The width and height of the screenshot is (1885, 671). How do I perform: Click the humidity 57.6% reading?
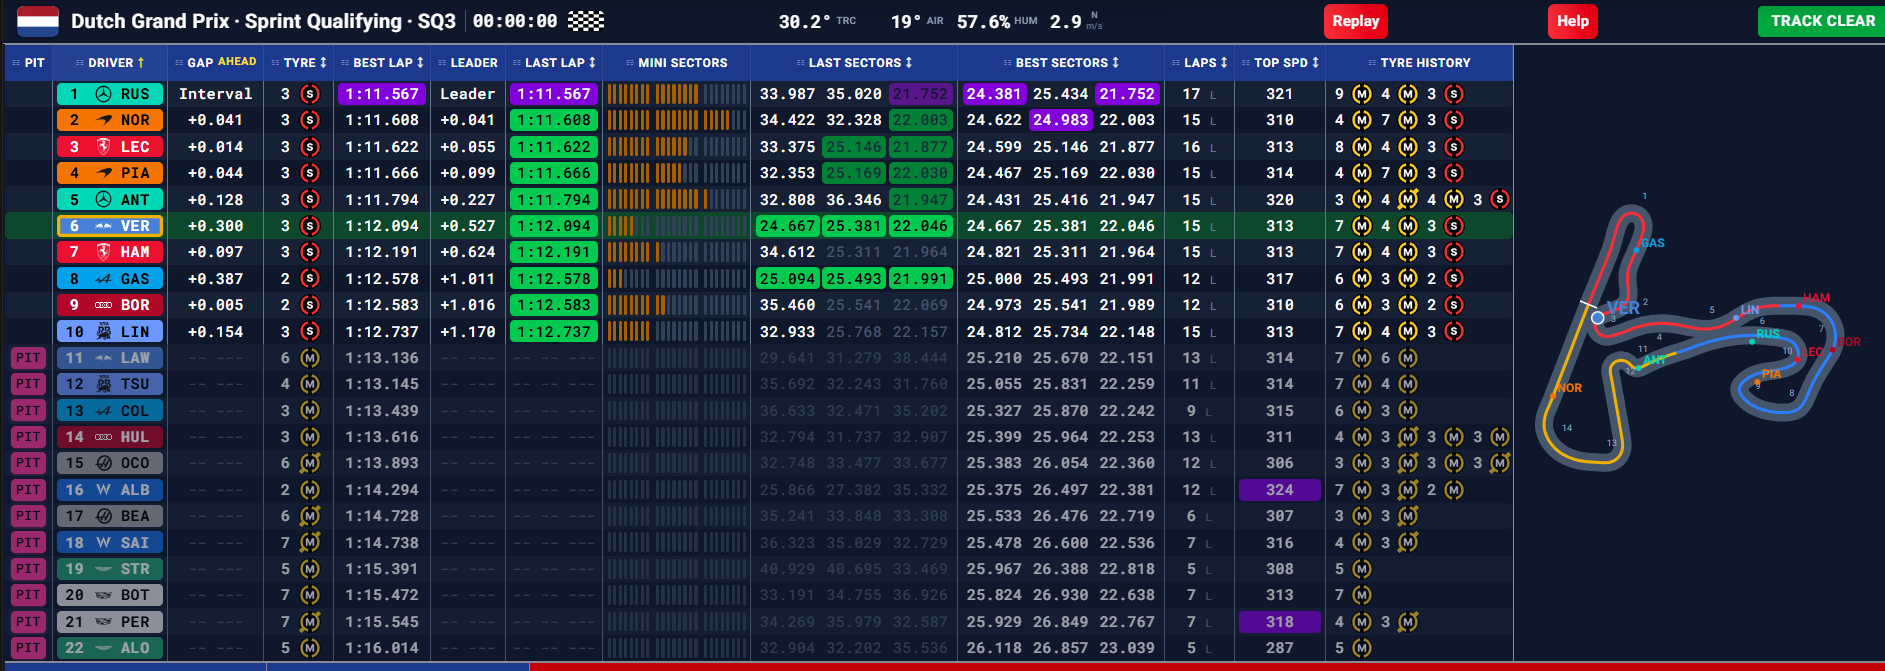pos(983,21)
